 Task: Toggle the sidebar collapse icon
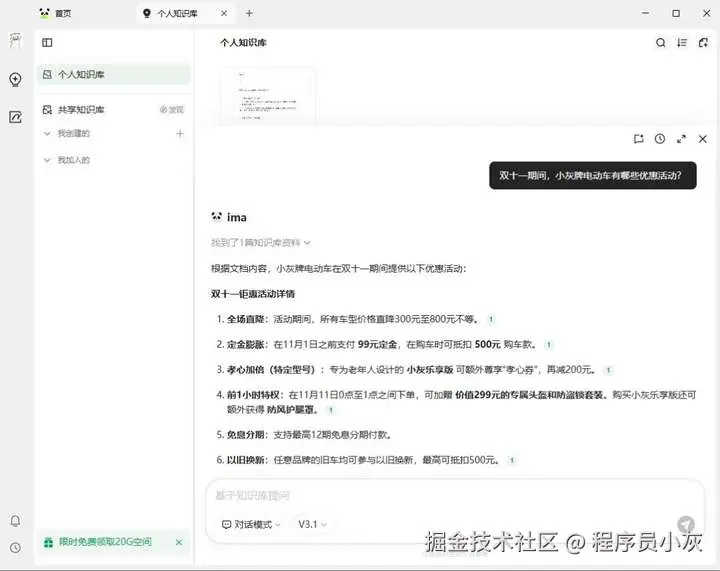(x=47, y=43)
